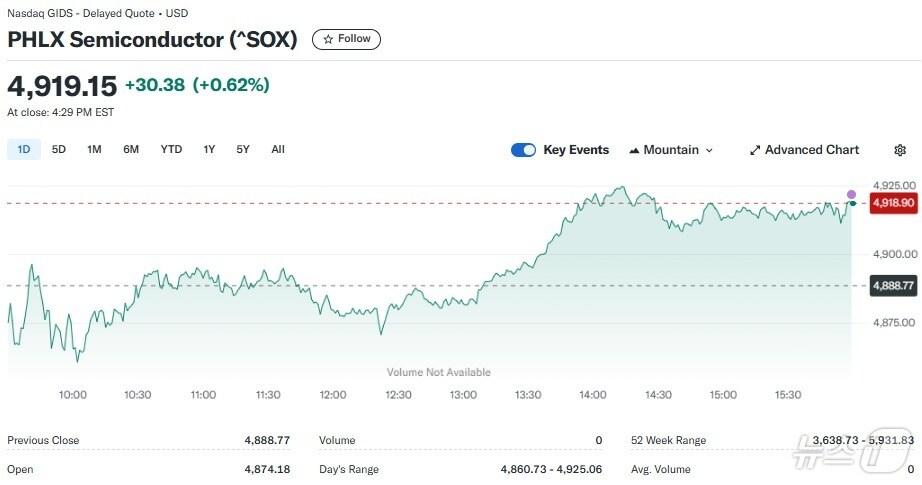Click the Advanced Chart expand arrows icon
This screenshot has height=485, width=922.
coord(755,150)
